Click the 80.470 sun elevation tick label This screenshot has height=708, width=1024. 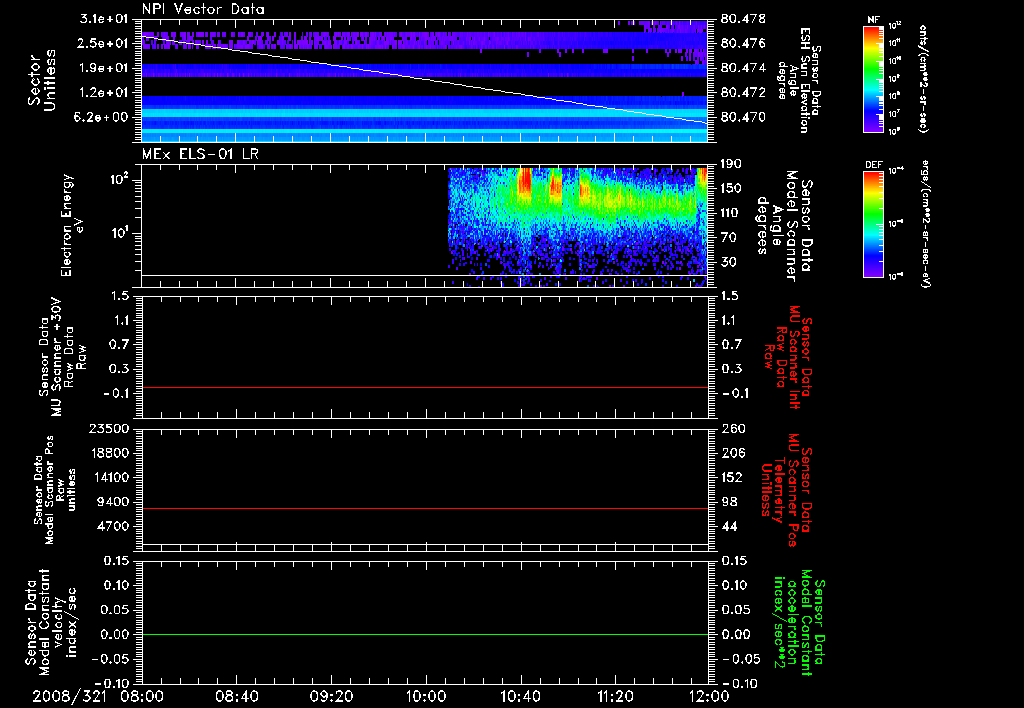743,118
